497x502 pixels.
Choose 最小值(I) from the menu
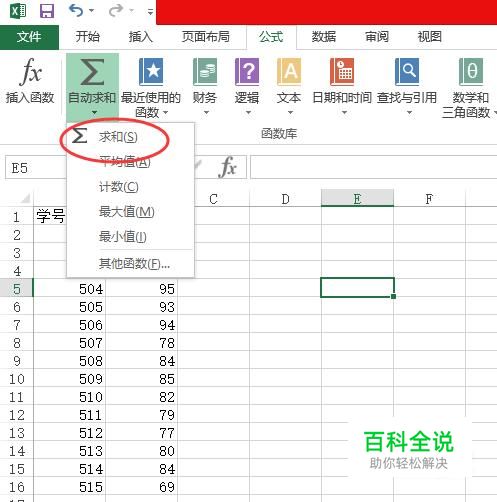click(130, 237)
